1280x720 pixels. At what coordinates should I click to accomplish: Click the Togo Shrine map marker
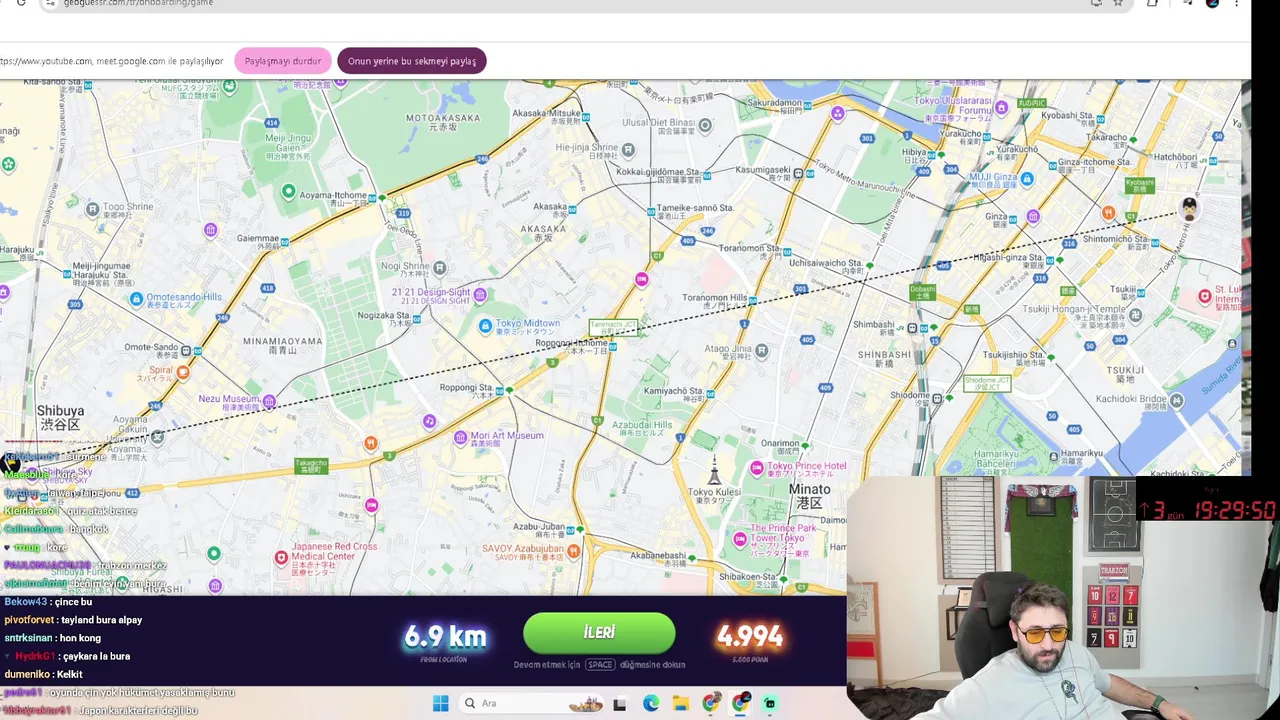click(x=93, y=209)
